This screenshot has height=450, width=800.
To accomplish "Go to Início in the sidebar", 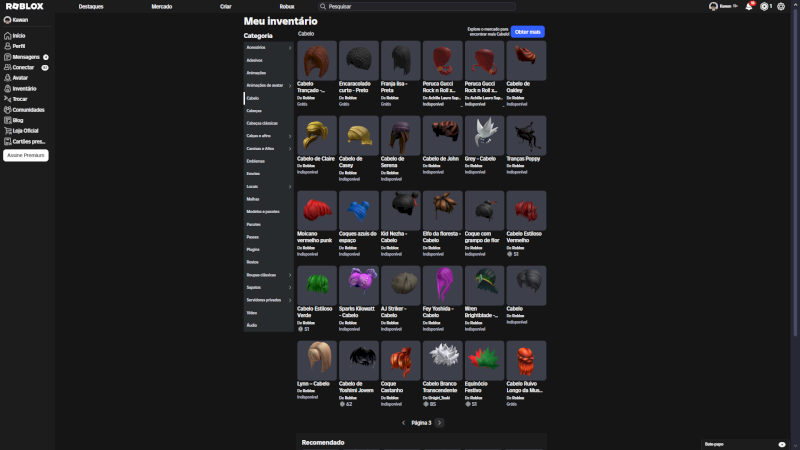I will [19, 35].
